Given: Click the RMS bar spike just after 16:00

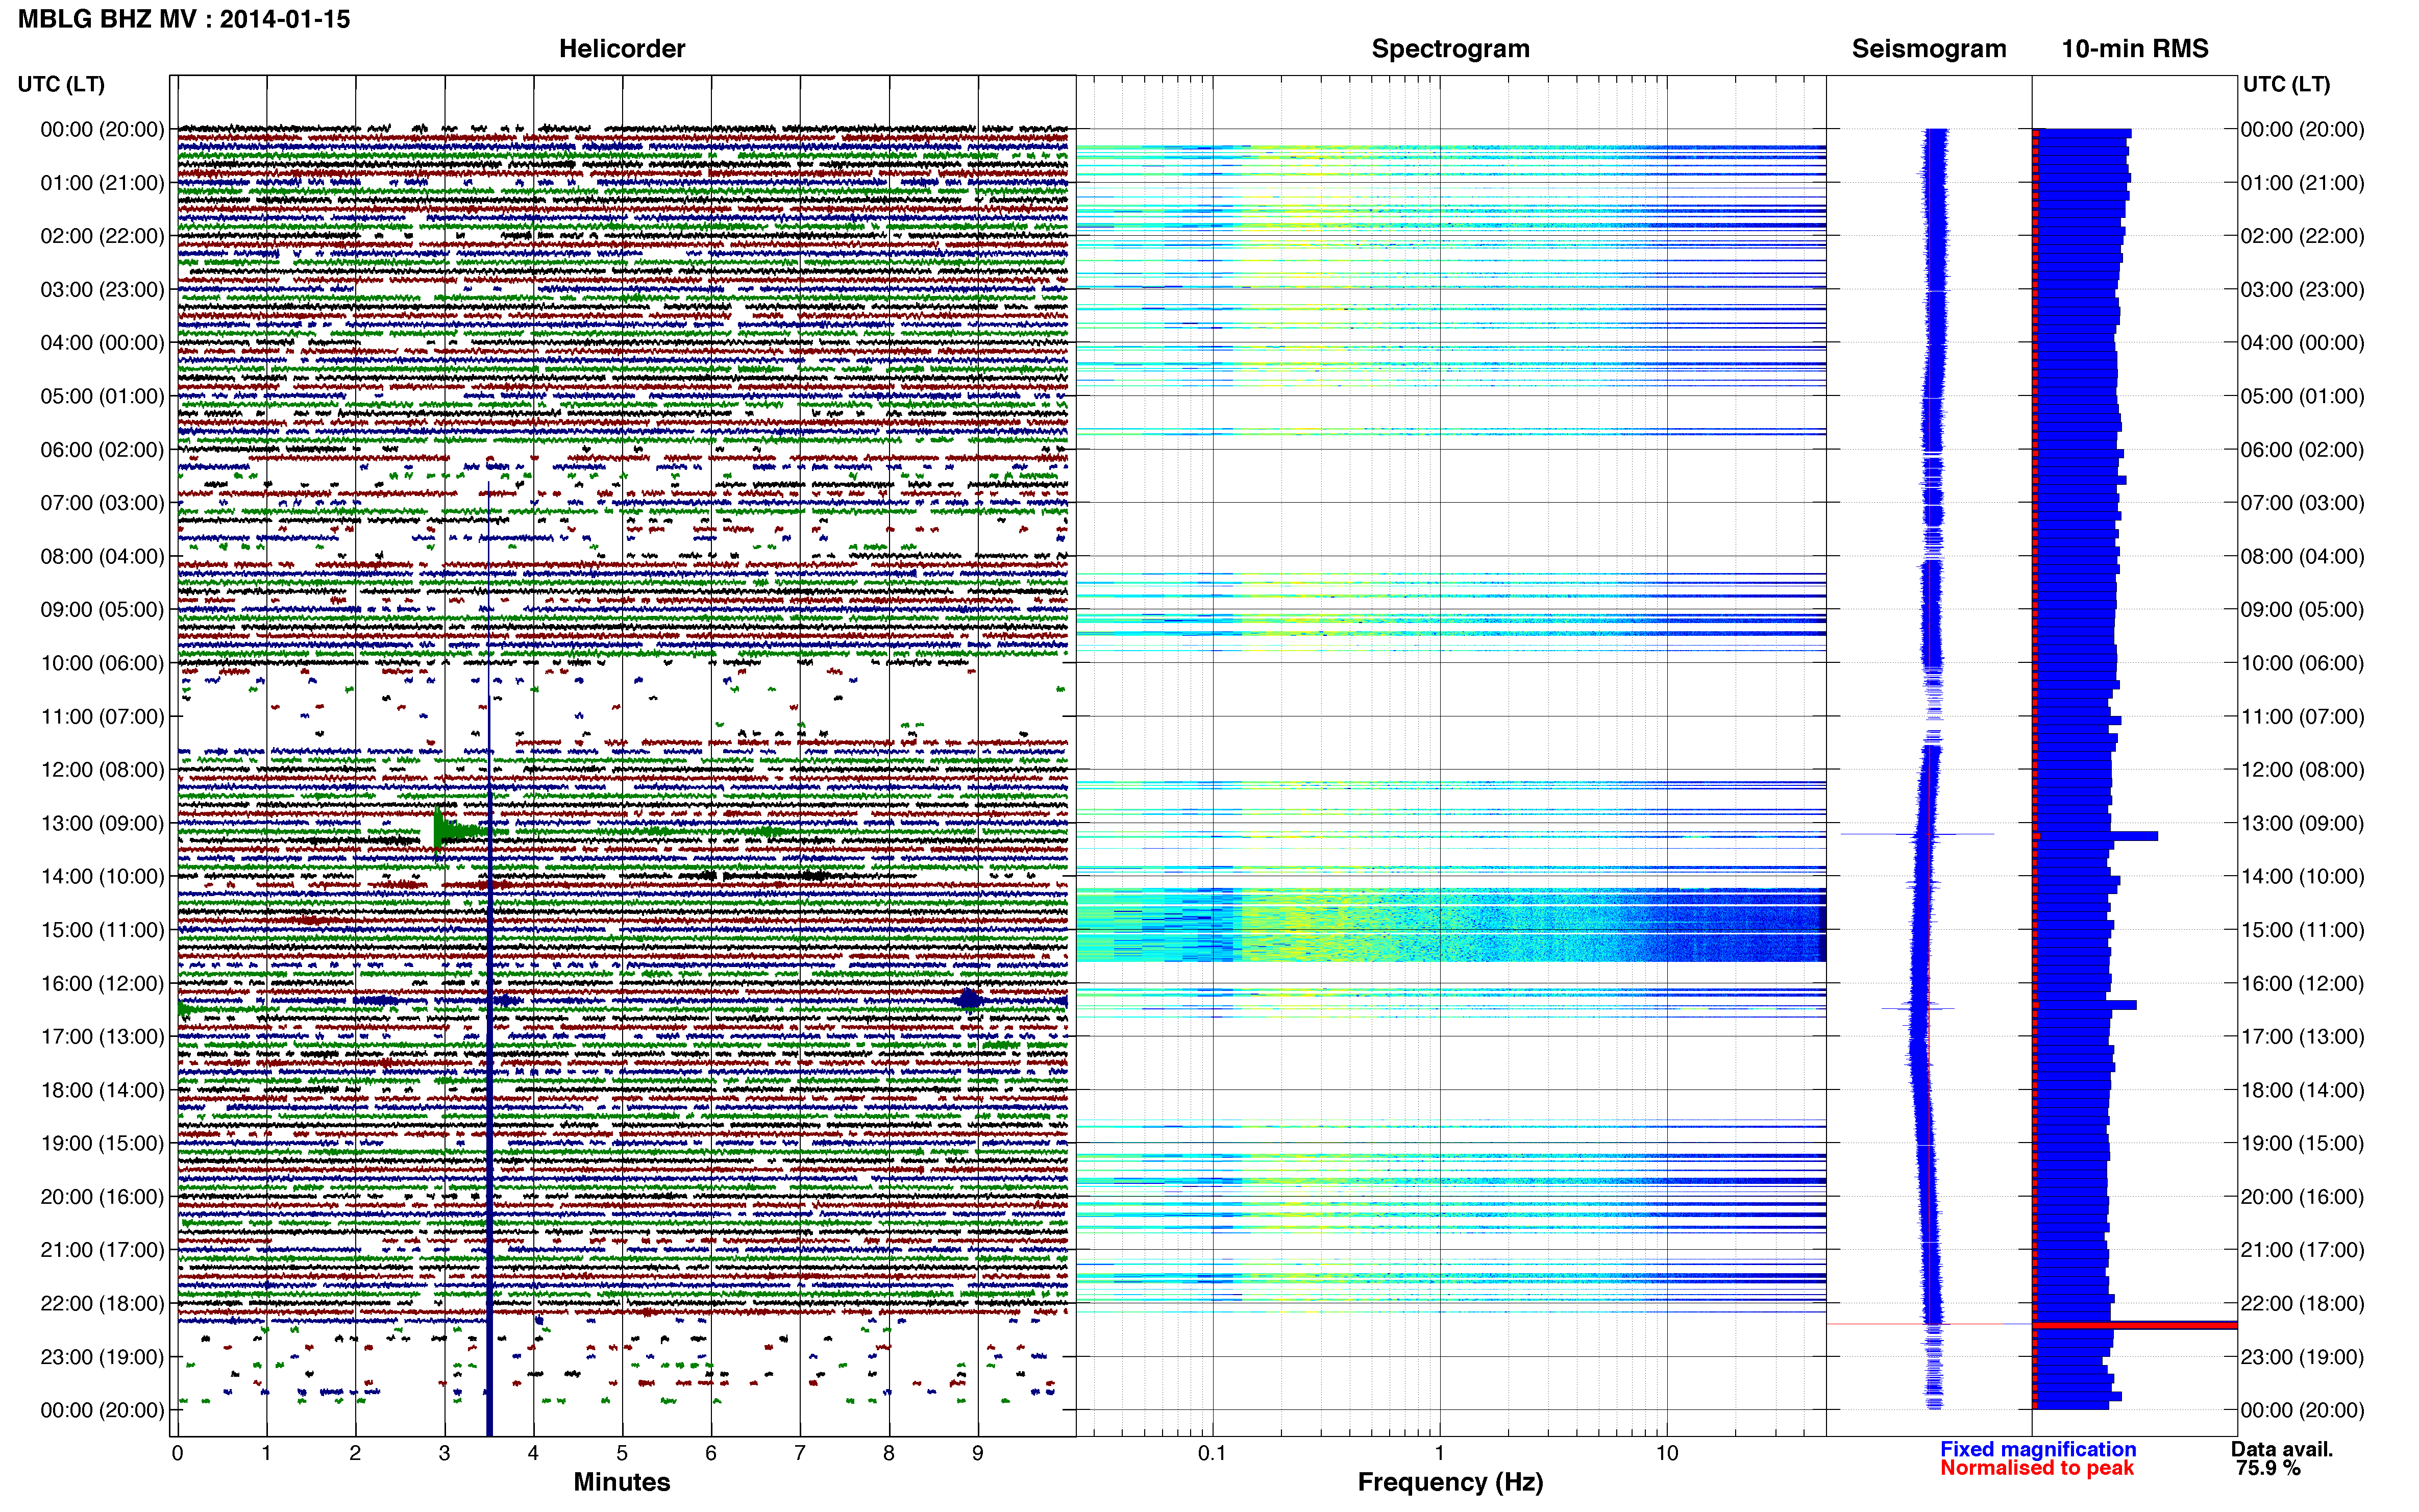Looking at the screenshot, I should pyautogui.click(x=2085, y=1005).
